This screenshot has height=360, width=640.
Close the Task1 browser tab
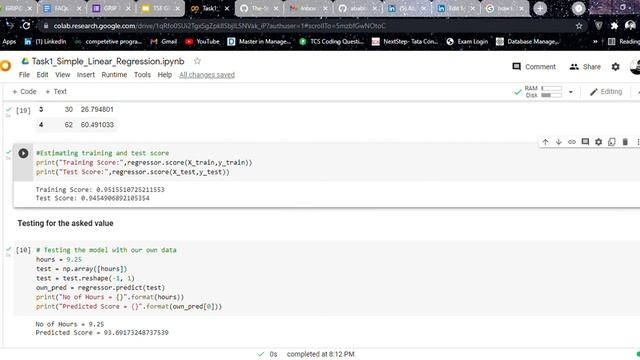(x=227, y=8)
